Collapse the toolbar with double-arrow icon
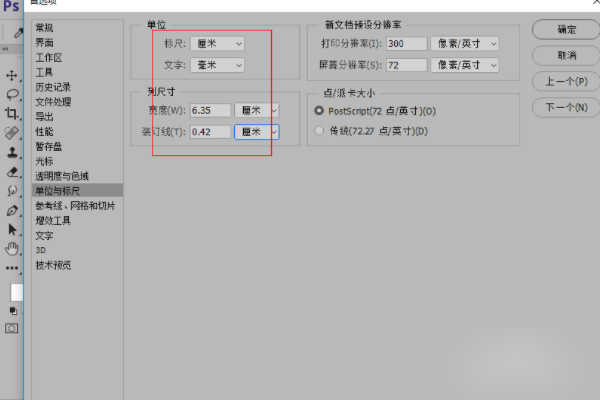 click(5, 49)
